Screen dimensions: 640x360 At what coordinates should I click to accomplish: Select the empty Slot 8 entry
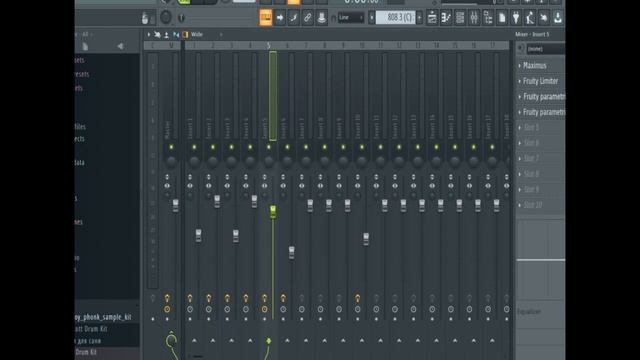tap(531, 174)
